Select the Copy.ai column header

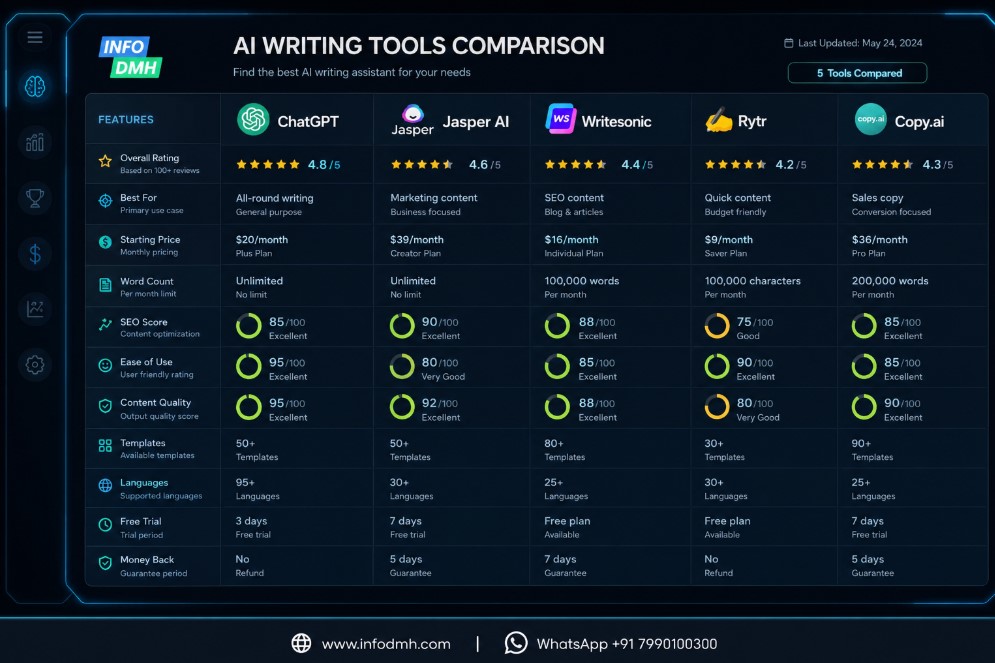[x=913, y=120]
